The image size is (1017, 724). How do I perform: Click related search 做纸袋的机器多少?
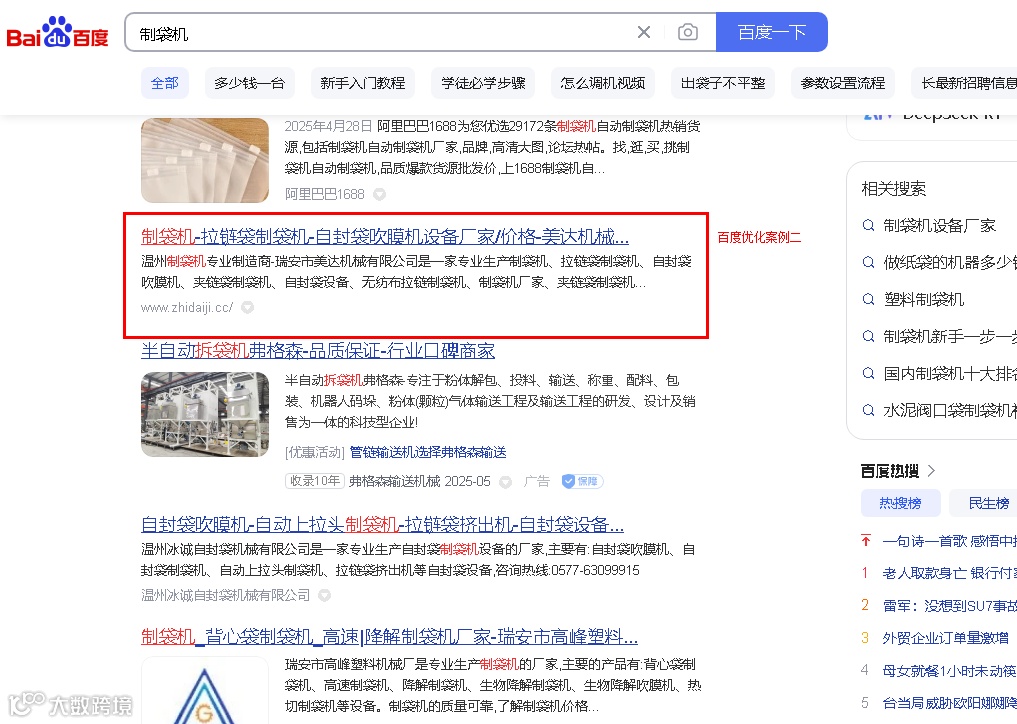(x=950, y=263)
